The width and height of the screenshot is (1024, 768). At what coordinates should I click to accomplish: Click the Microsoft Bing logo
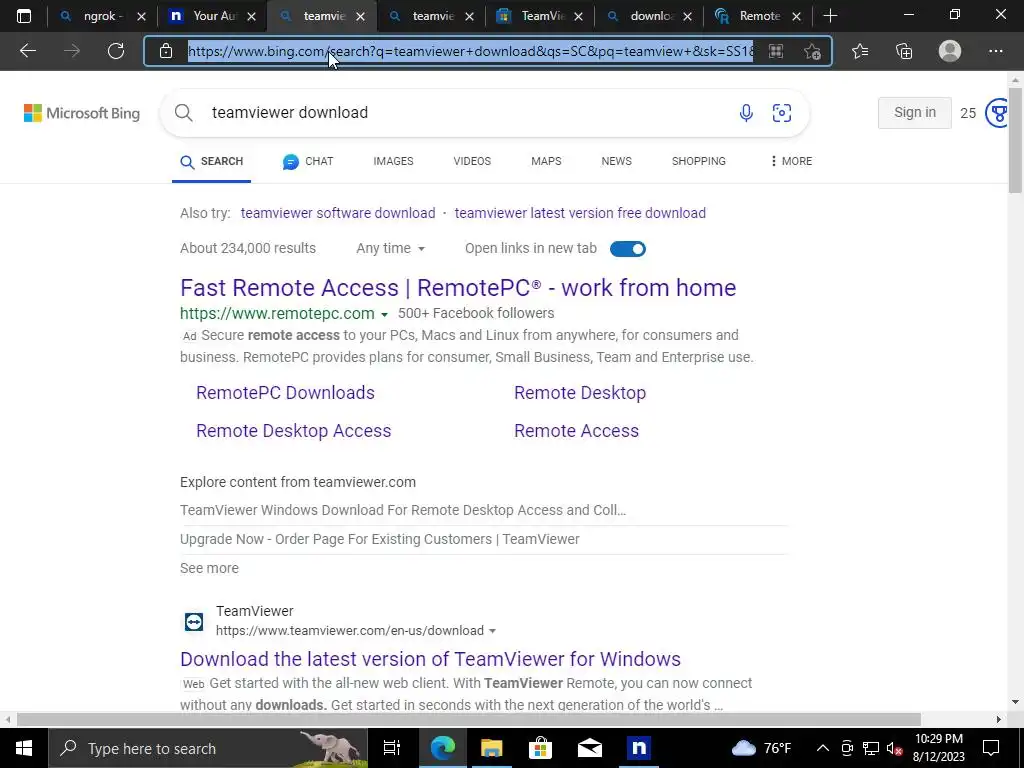point(82,113)
